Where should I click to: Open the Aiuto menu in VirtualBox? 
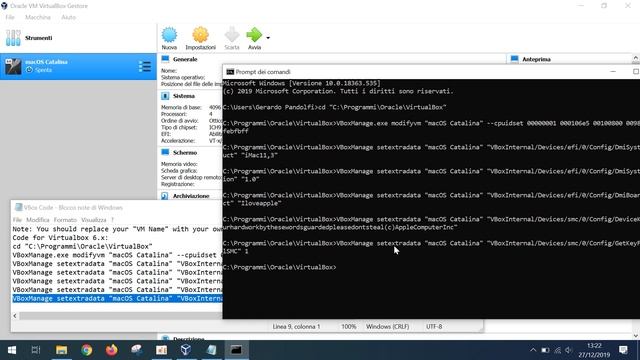[69, 17]
